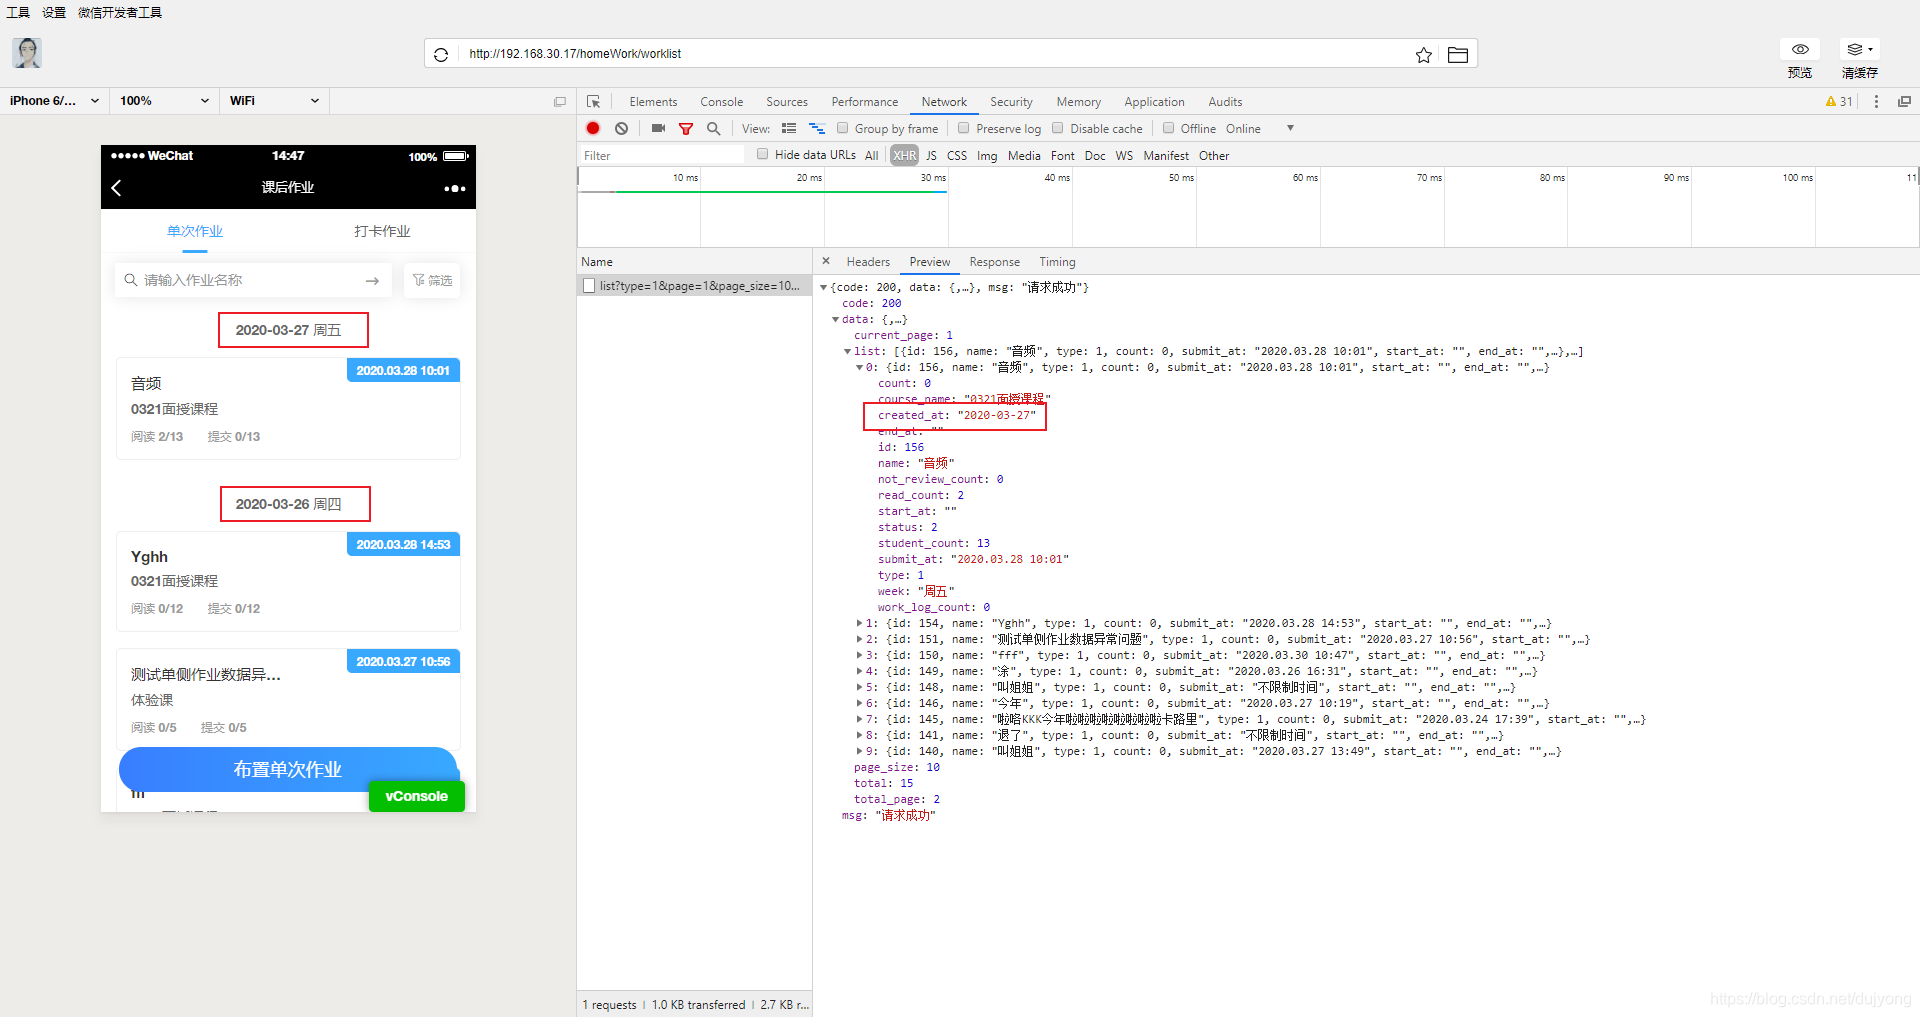
Task: Select the XHR filter type
Action: pyautogui.click(x=904, y=155)
